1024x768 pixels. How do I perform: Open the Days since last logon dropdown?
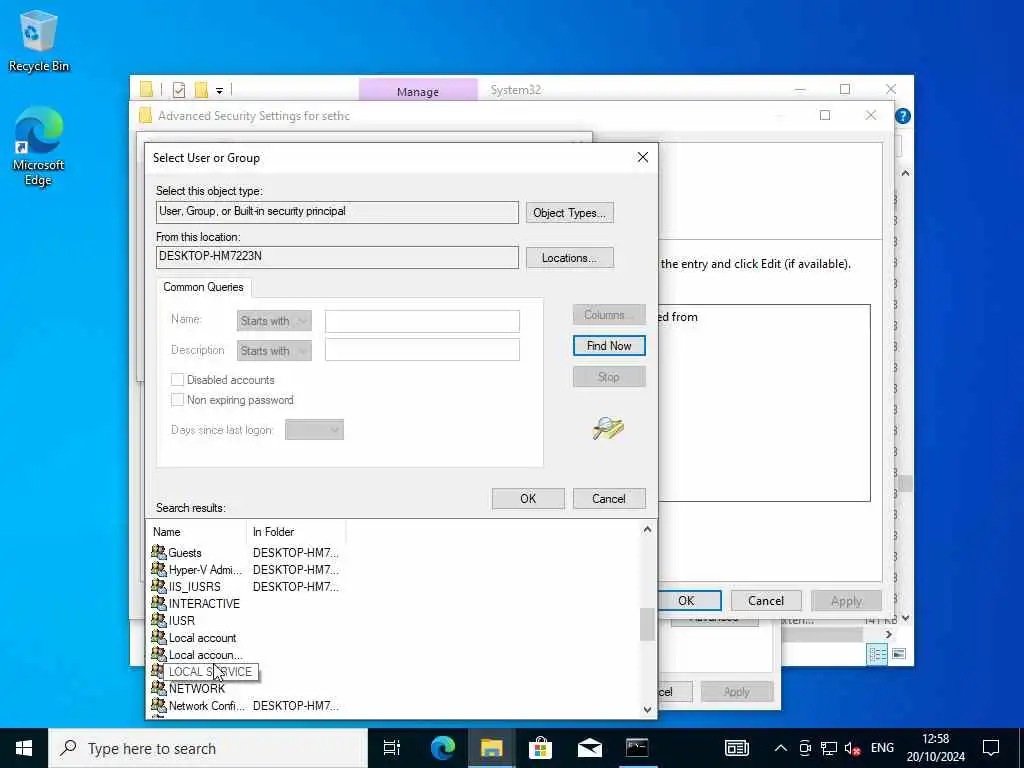314,430
